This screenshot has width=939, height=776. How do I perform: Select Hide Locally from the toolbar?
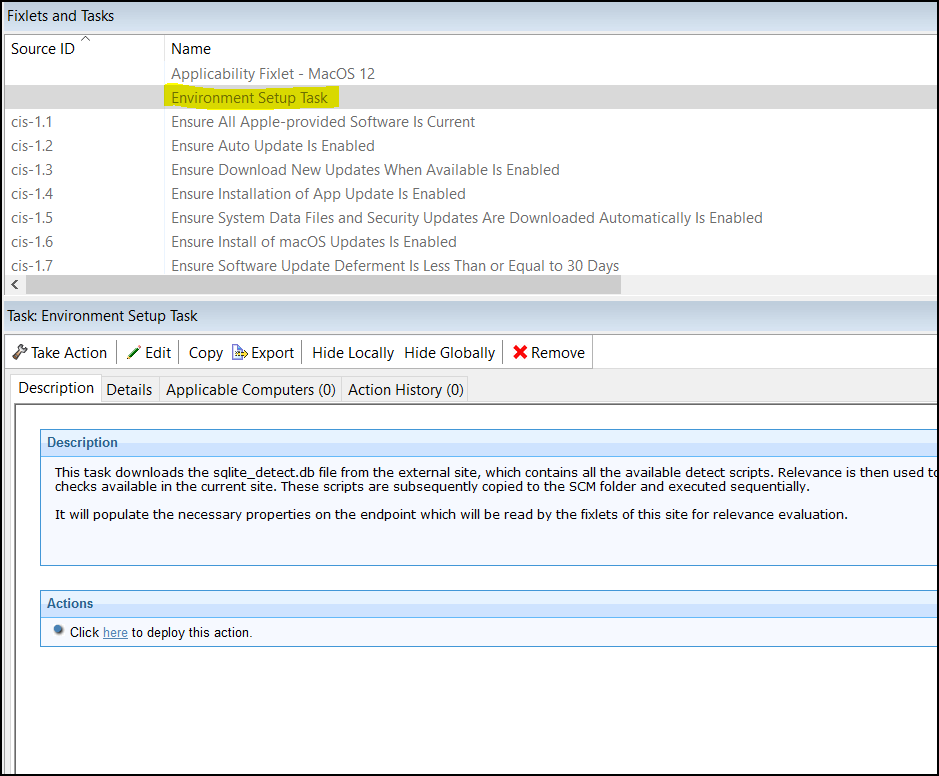click(352, 353)
